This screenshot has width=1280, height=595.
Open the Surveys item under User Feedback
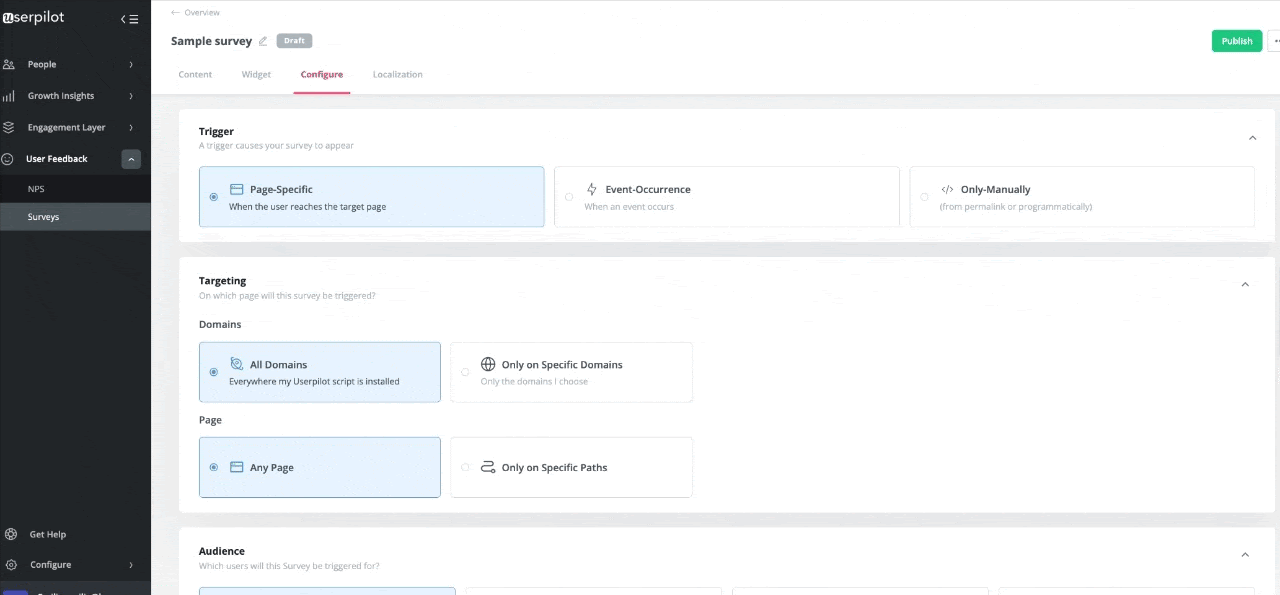click(43, 216)
